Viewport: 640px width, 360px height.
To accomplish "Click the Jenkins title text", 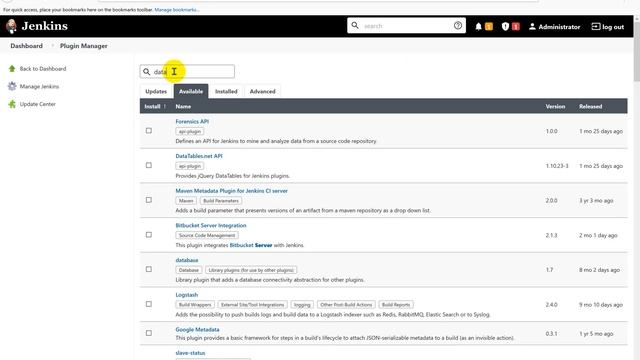I will 44,26.
